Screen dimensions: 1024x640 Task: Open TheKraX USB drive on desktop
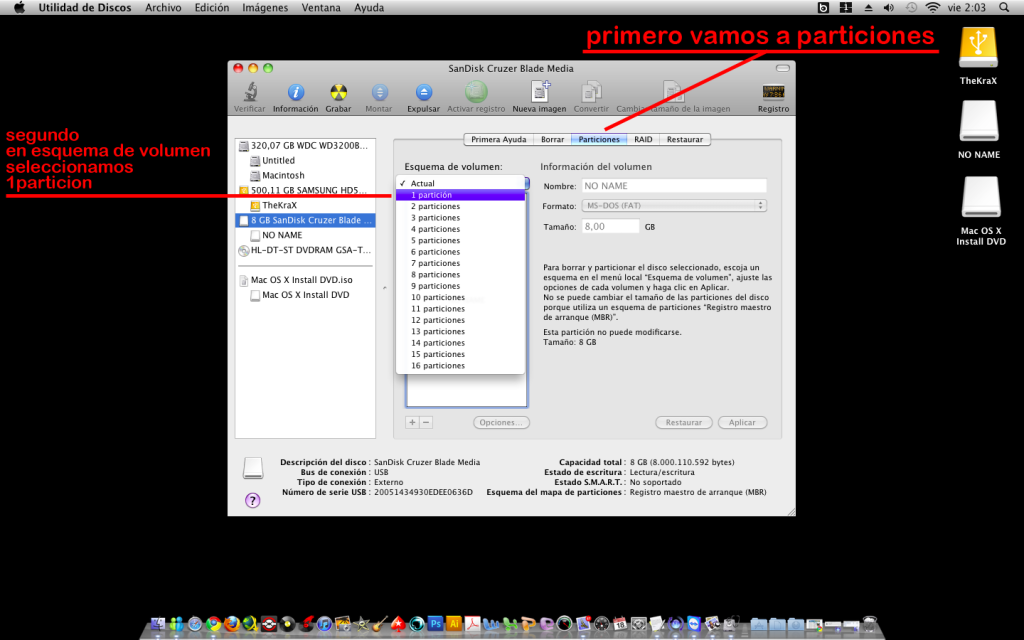[x=978, y=47]
